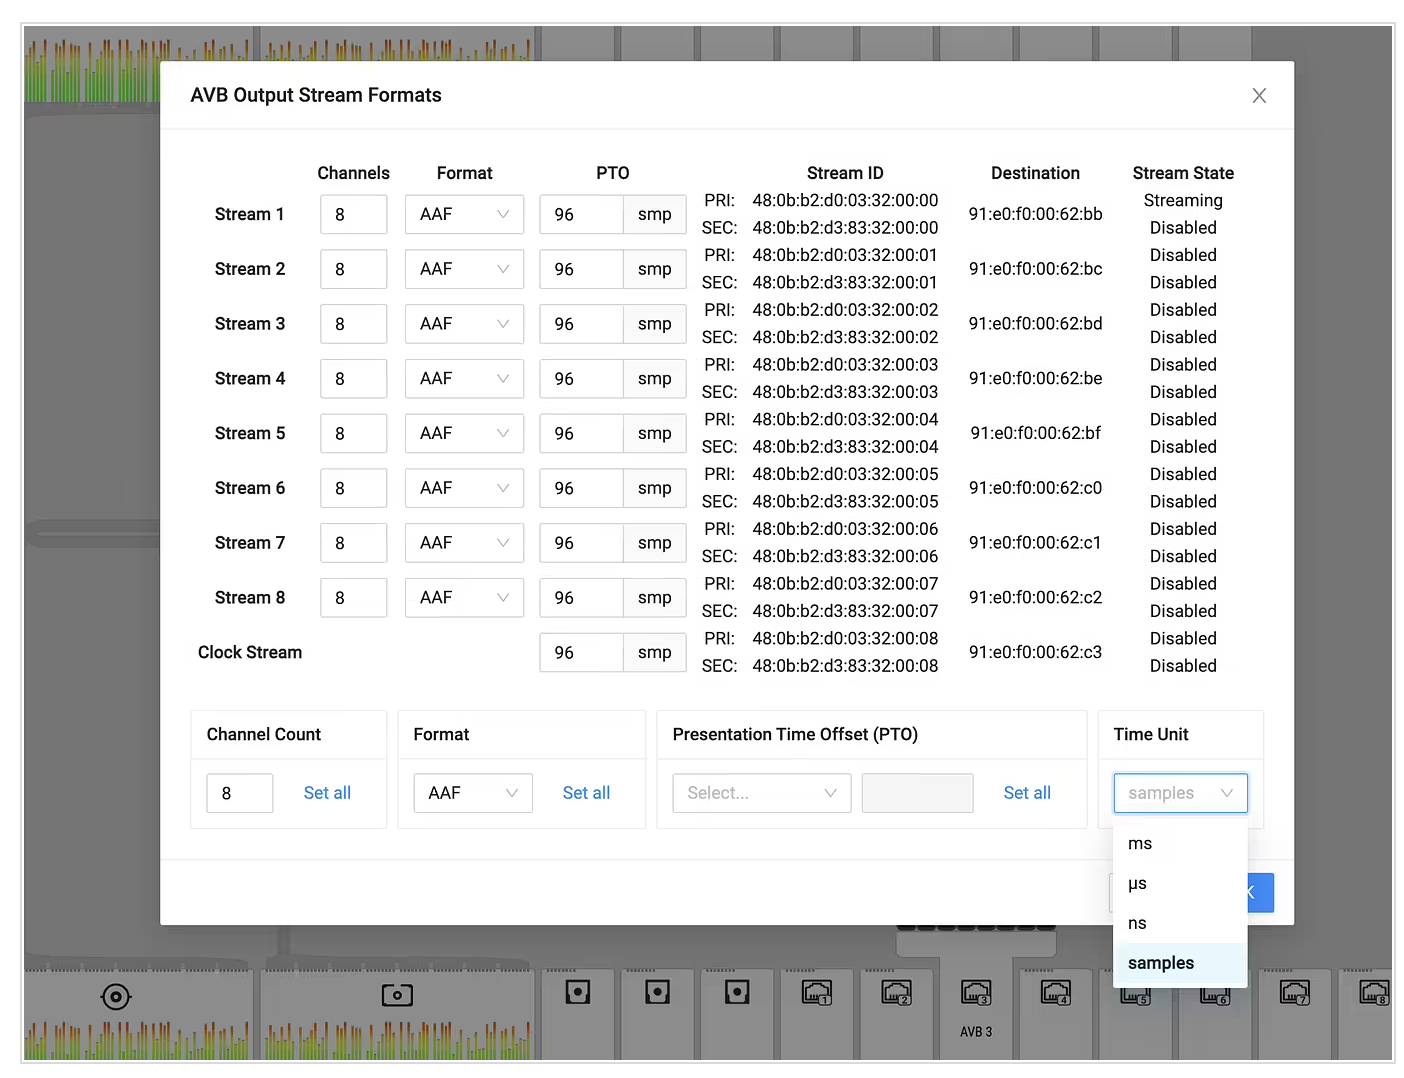Viewport: 1404px width, 1078px height.
Task: Click Stream 3 Channels input field
Action: [x=354, y=324]
